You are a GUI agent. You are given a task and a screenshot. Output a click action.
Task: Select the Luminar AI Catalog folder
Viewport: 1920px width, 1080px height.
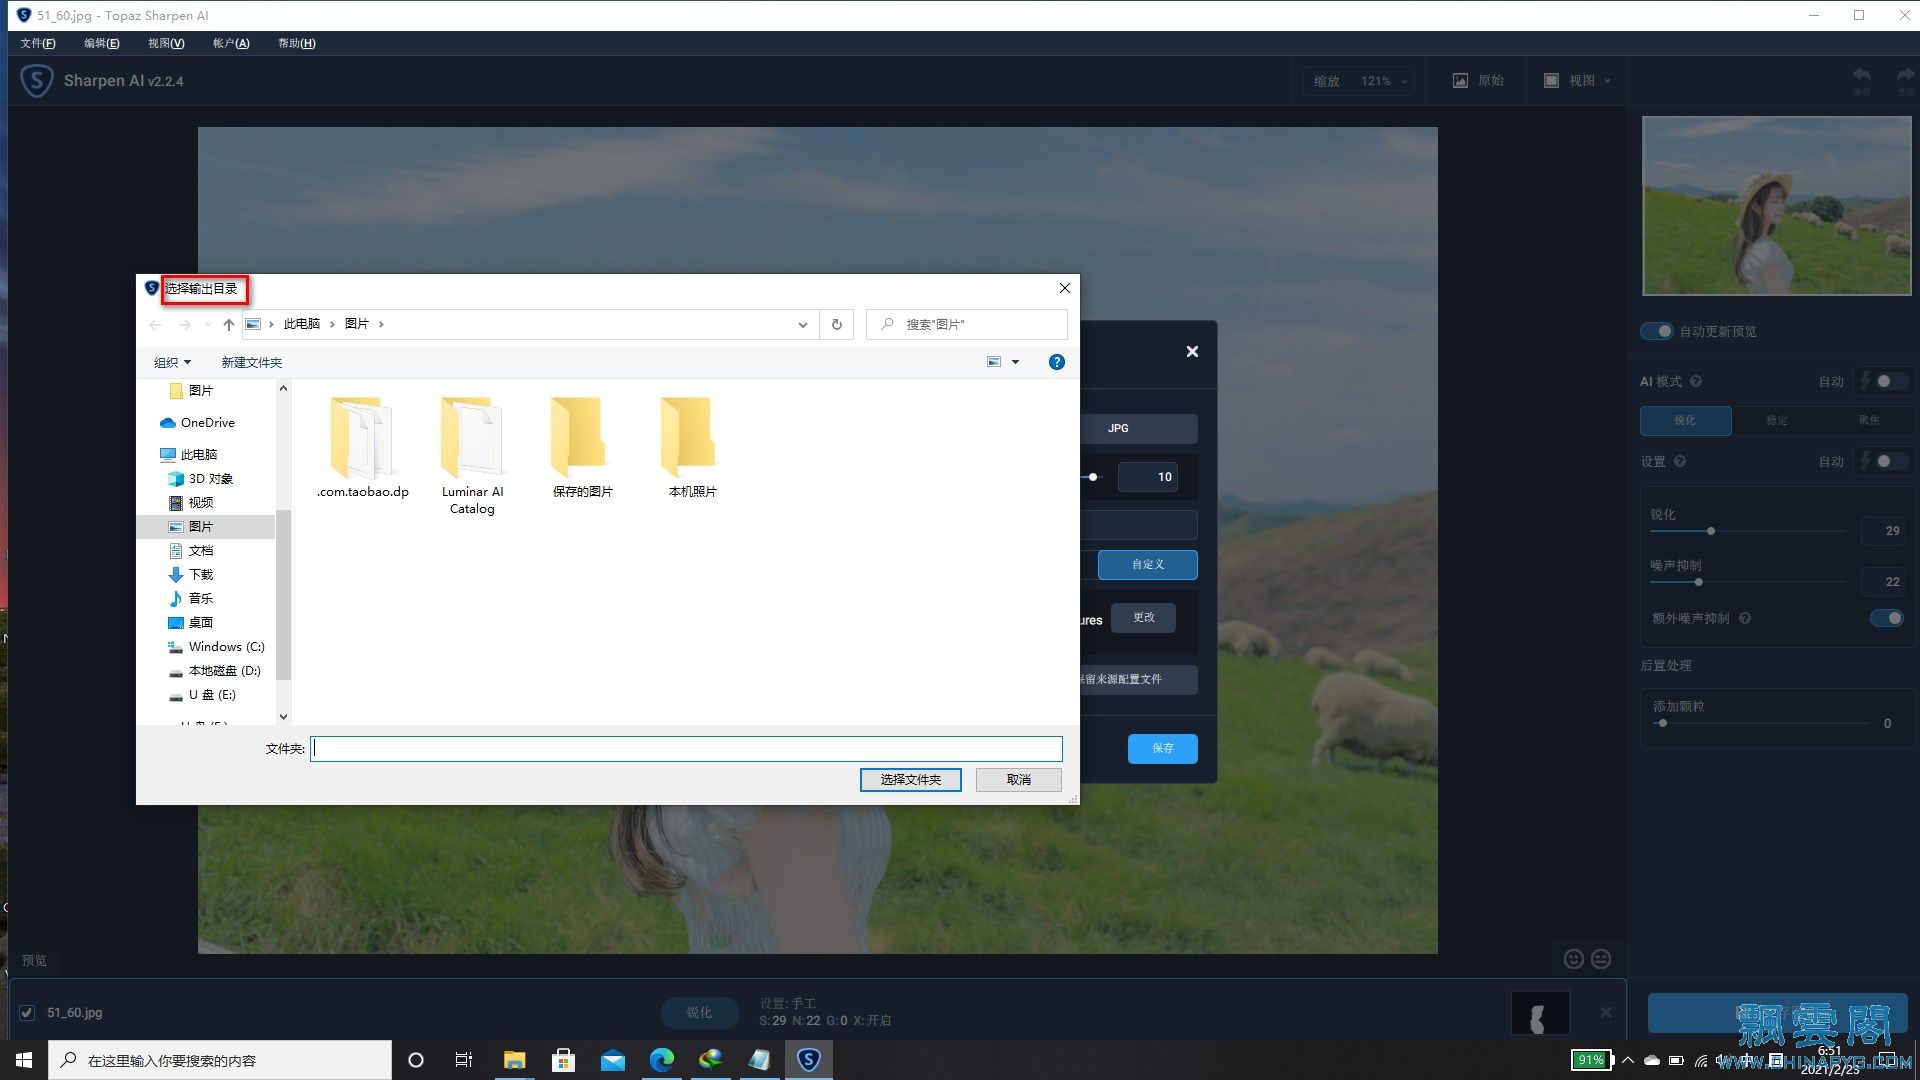[x=472, y=455]
